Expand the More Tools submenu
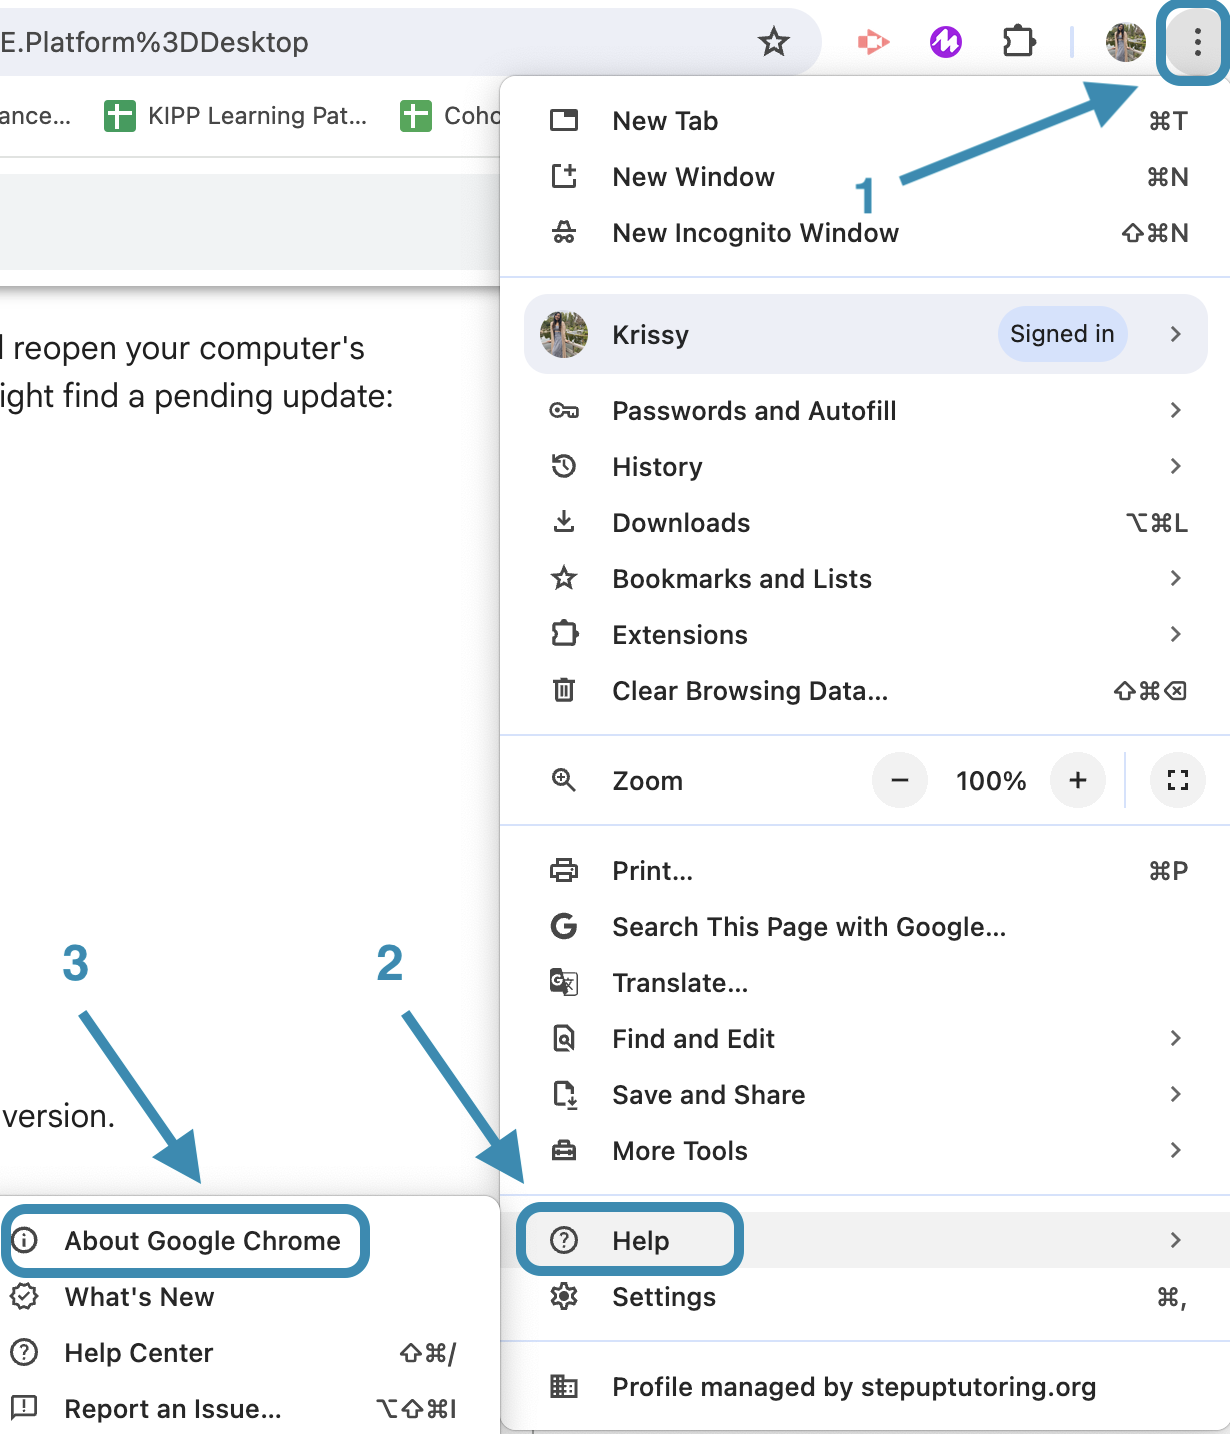Viewport: 1230px width, 1434px height. coord(680,1151)
